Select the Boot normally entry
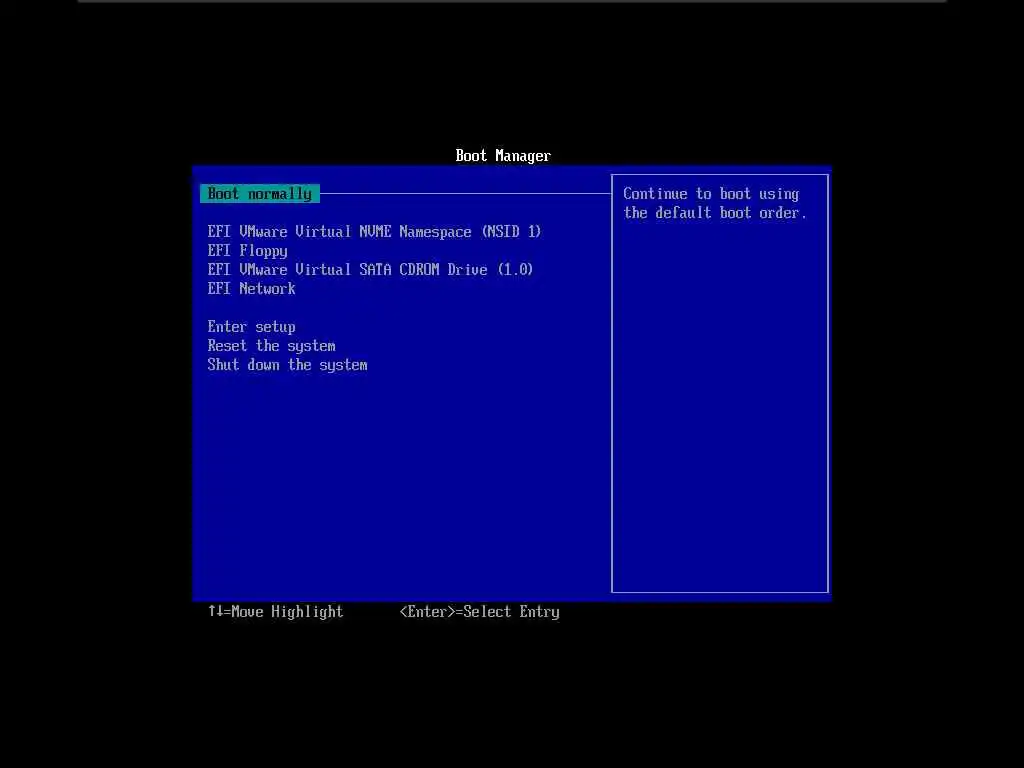This screenshot has height=768, width=1024. (260, 194)
